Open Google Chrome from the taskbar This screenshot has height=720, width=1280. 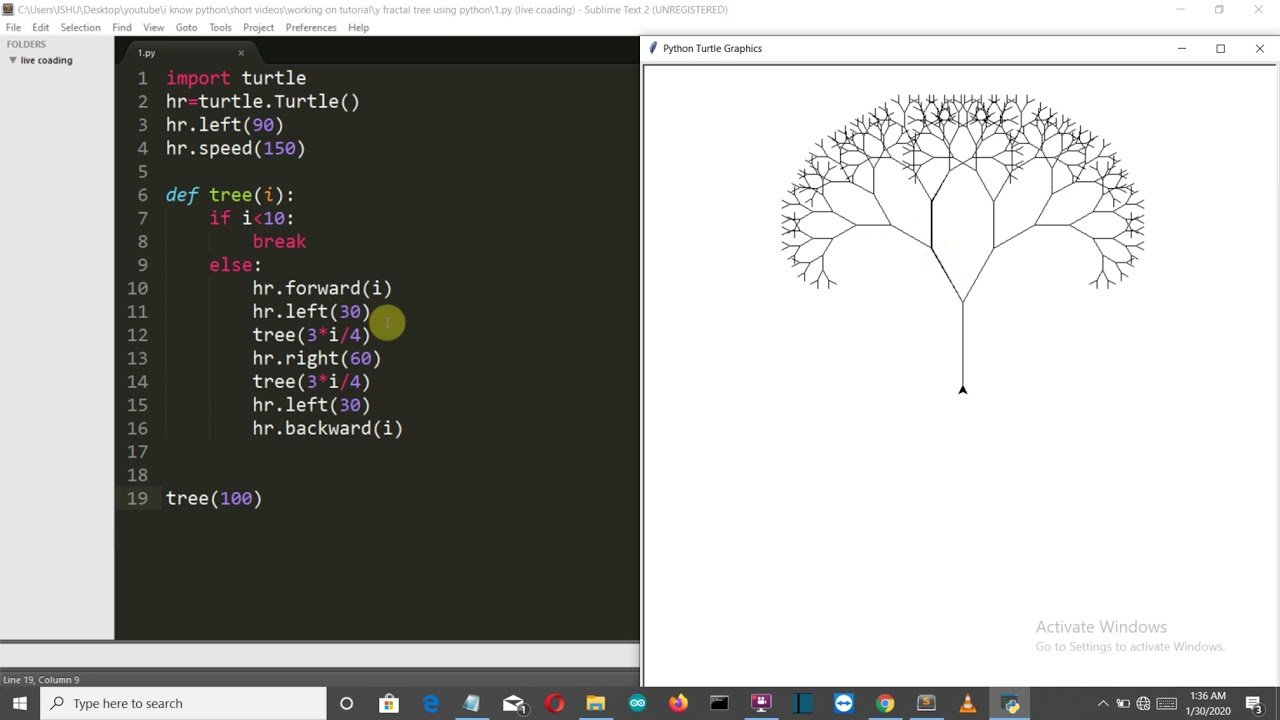click(885, 703)
